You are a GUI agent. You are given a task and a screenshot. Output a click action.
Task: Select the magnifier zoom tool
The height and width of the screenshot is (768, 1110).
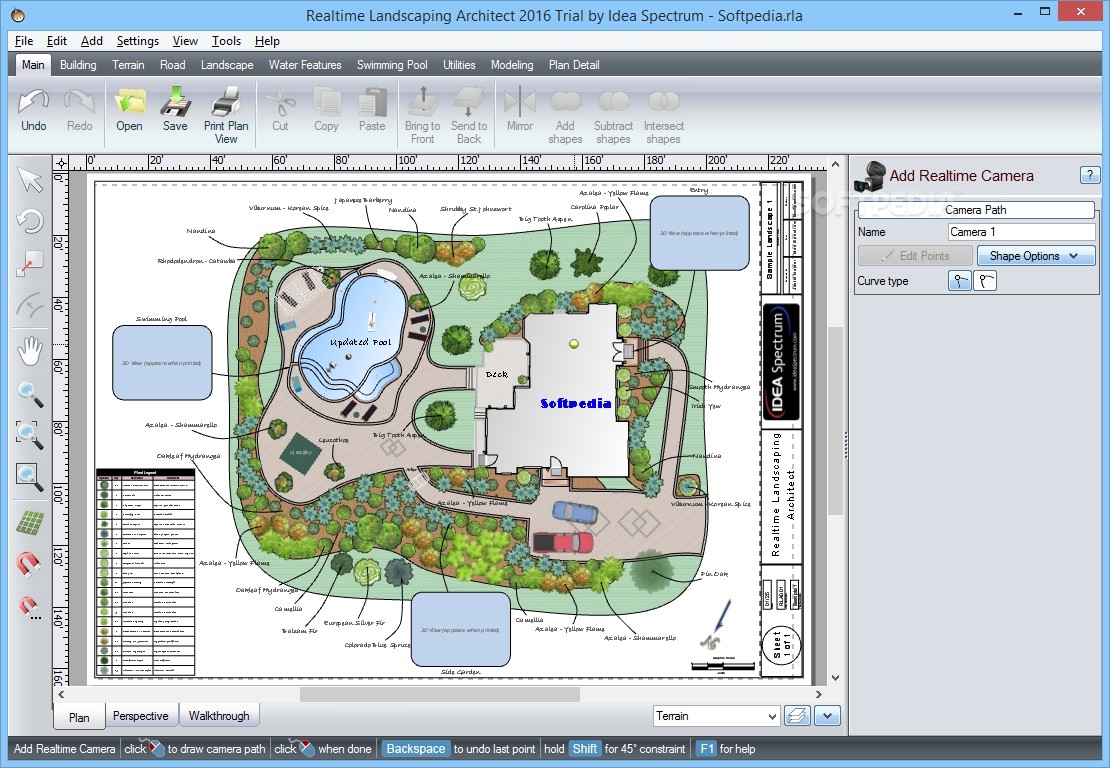point(30,394)
